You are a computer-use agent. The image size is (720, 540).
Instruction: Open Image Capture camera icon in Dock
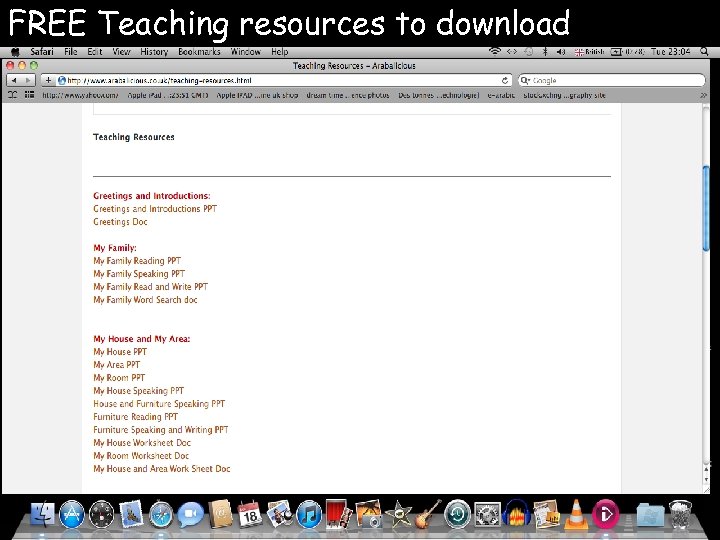368,514
